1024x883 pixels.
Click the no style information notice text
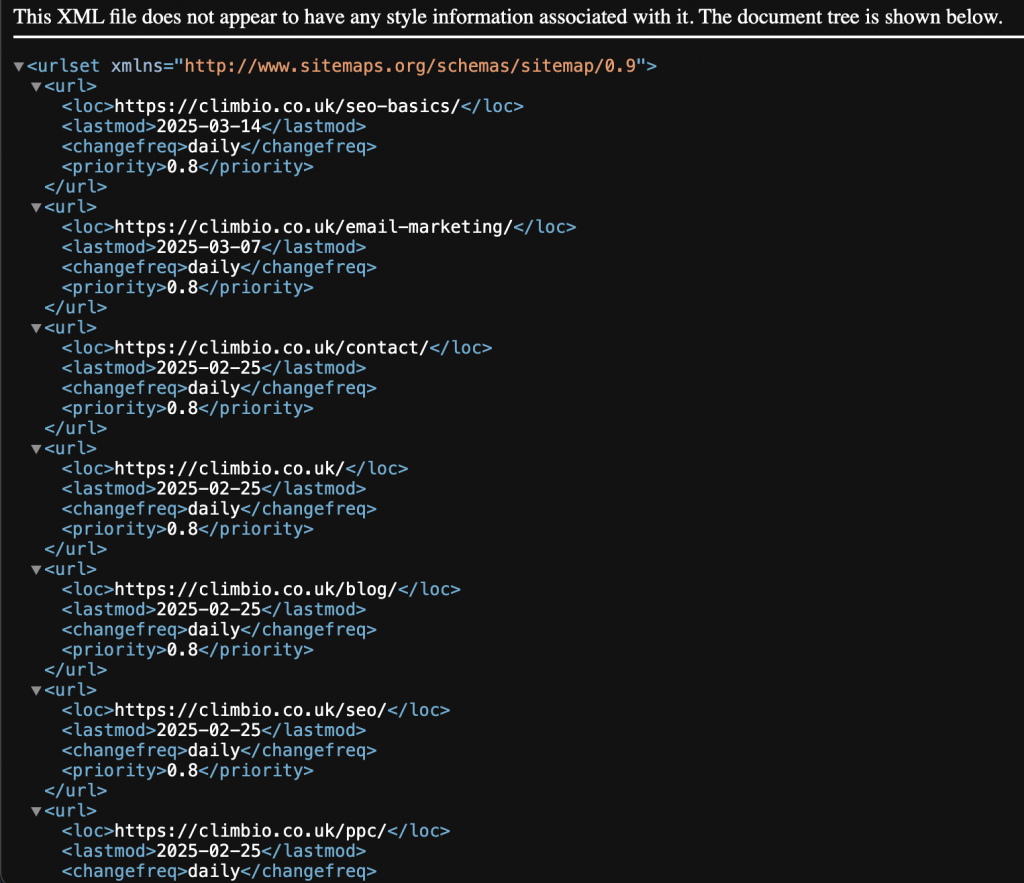click(506, 17)
